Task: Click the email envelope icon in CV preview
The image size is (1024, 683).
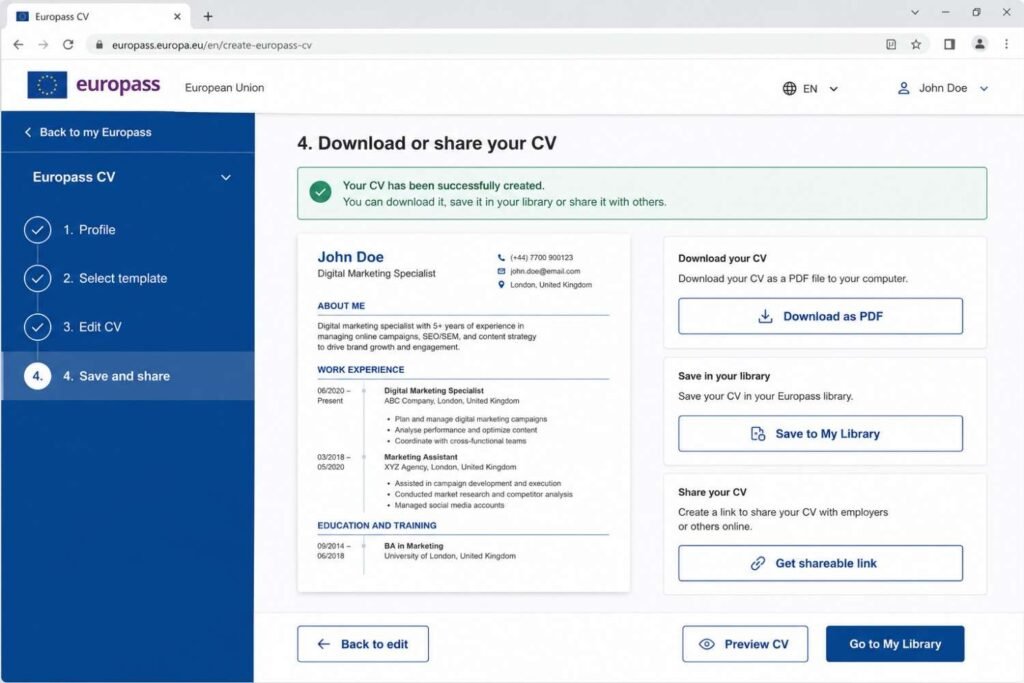Action: (501, 271)
